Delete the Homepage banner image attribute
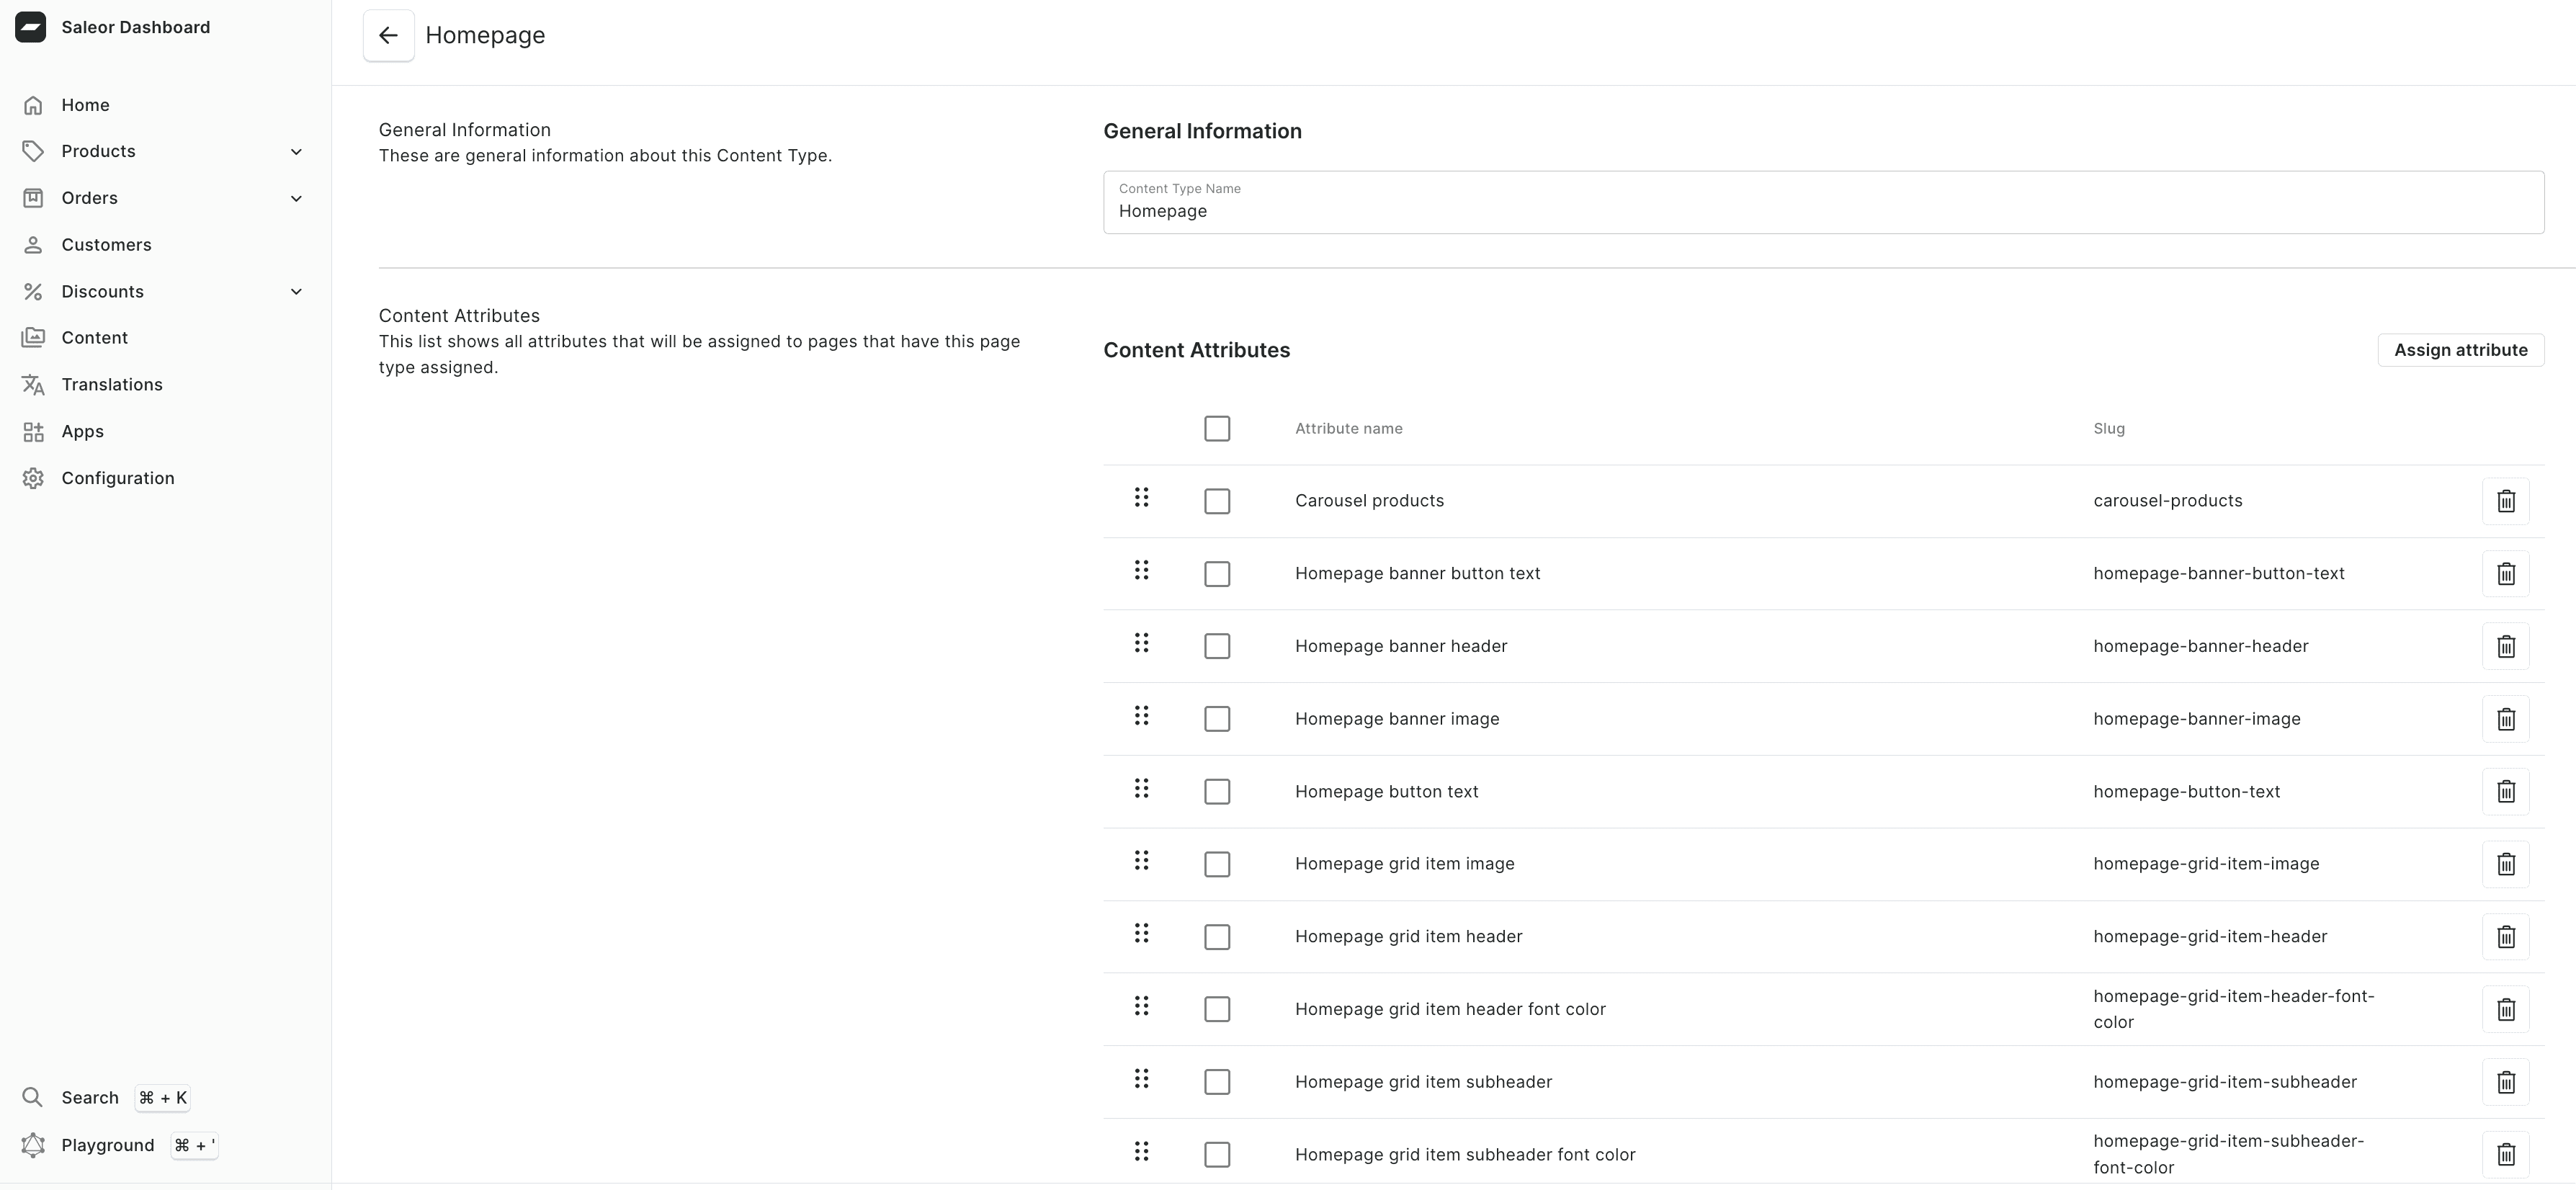Viewport: 2576px width, 1190px height. [x=2505, y=719]
